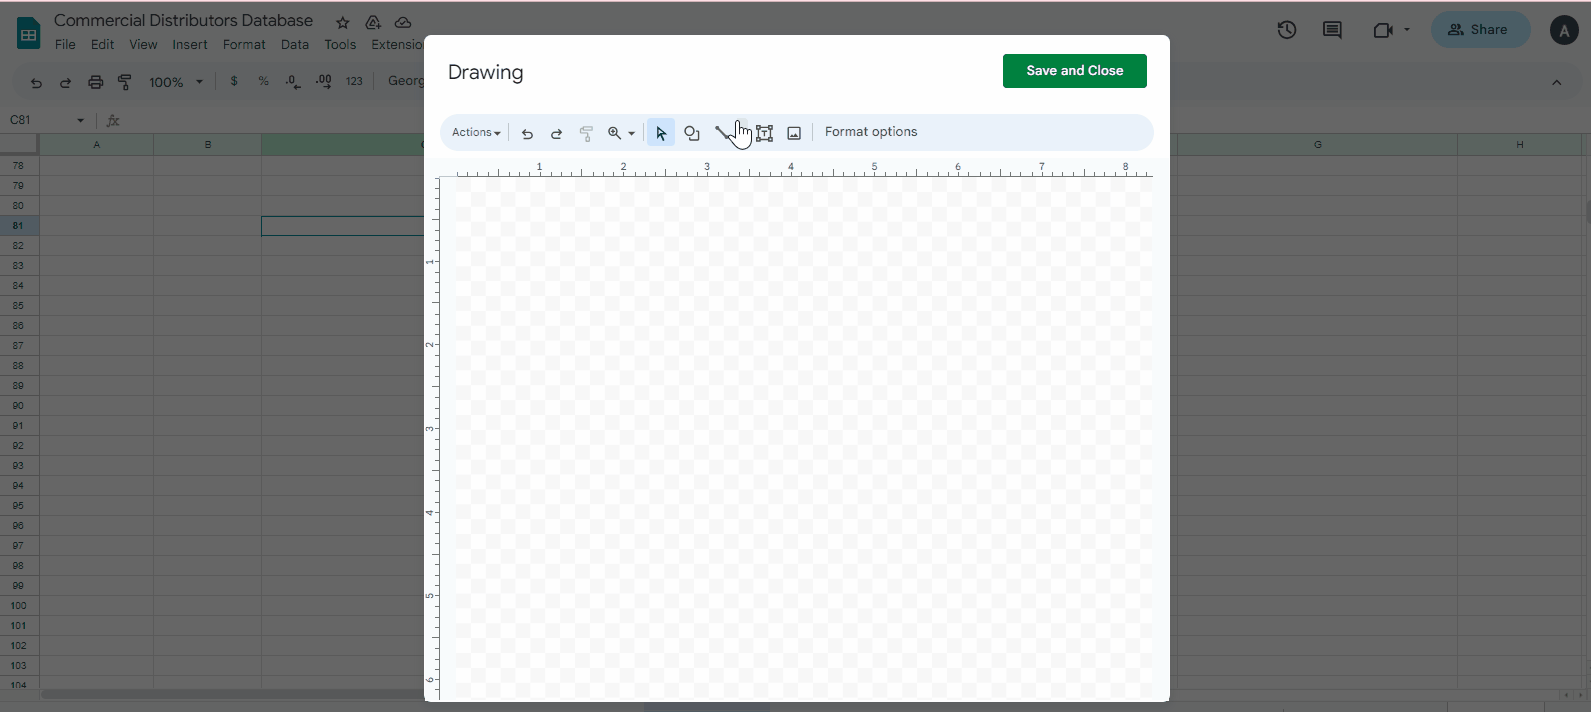Click the Commercial Distributors Database title
The image size is (1591, 712).
tap(183, 20)
